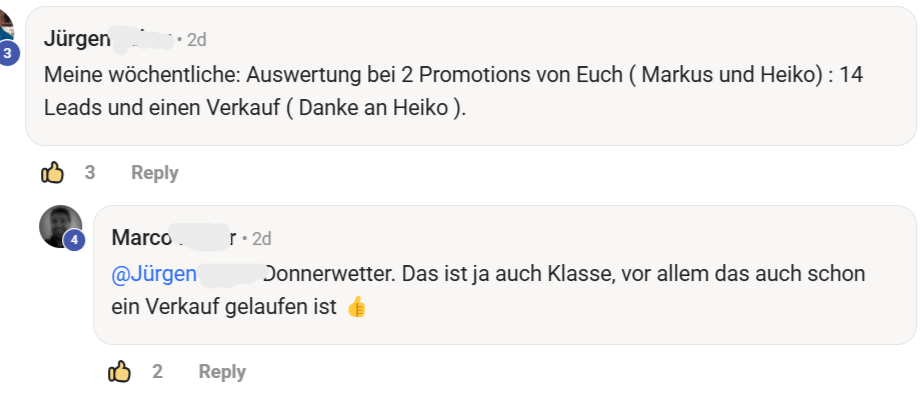Click the thumbs-up emoji in Marco's reply
Viewport: 922px width, 396px height.
[356, 307]
